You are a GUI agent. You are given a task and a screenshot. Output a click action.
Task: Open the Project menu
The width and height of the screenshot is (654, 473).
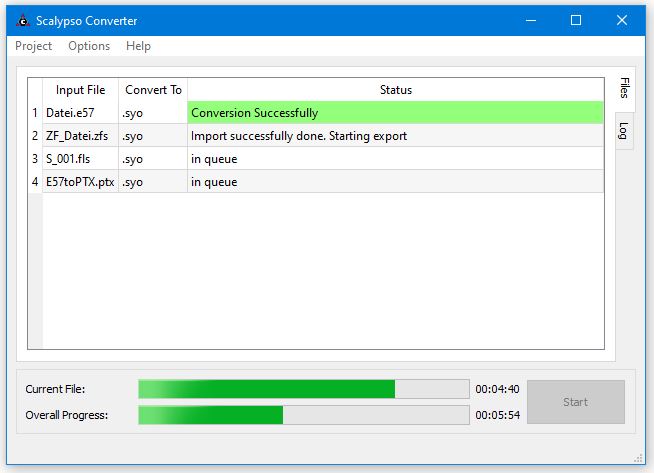click(x=34, y=46)
